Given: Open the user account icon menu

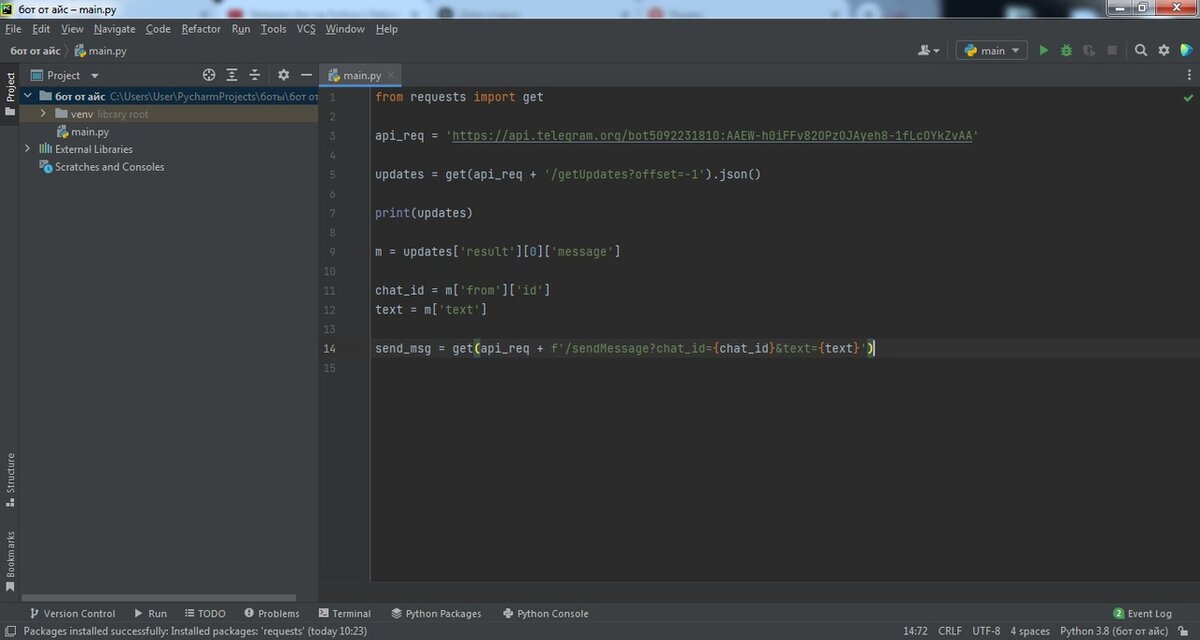Looking at the screenshot, I should 928,50.
